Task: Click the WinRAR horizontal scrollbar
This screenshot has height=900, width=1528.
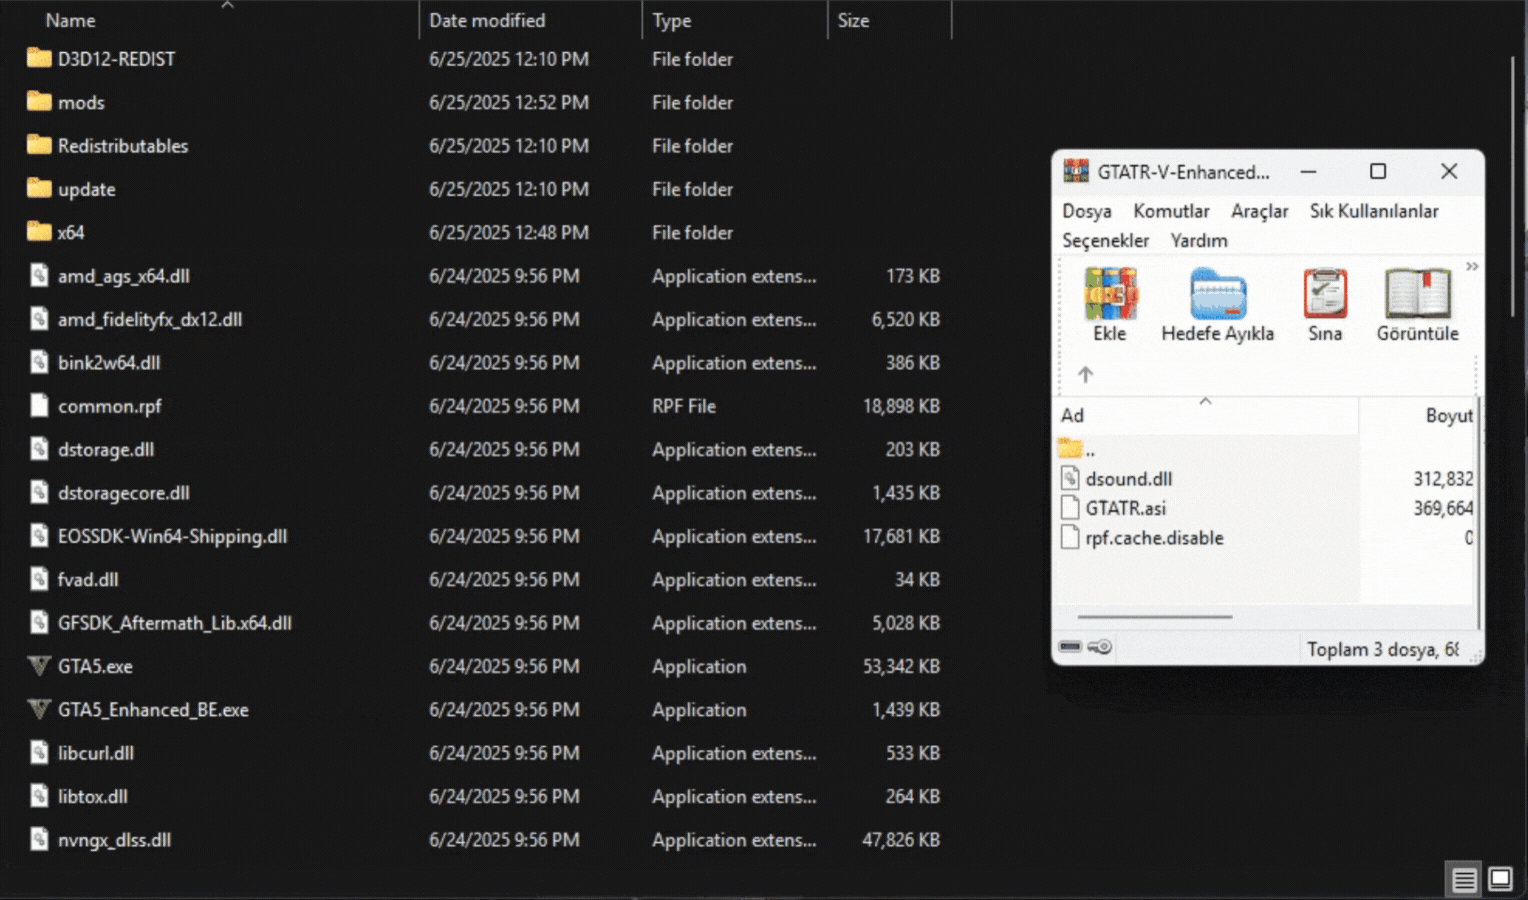Action: [1155, 617]
